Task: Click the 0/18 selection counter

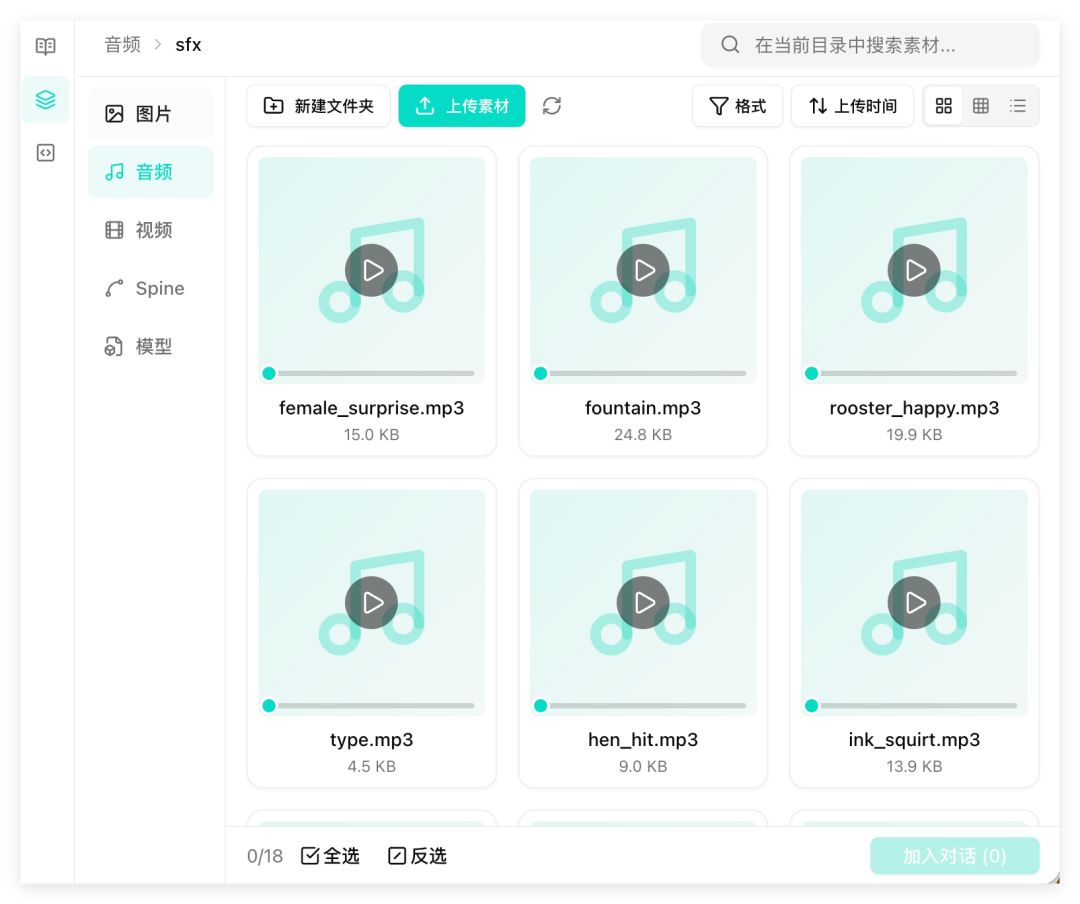Action: pyautogui.click(x=264, y=856)
